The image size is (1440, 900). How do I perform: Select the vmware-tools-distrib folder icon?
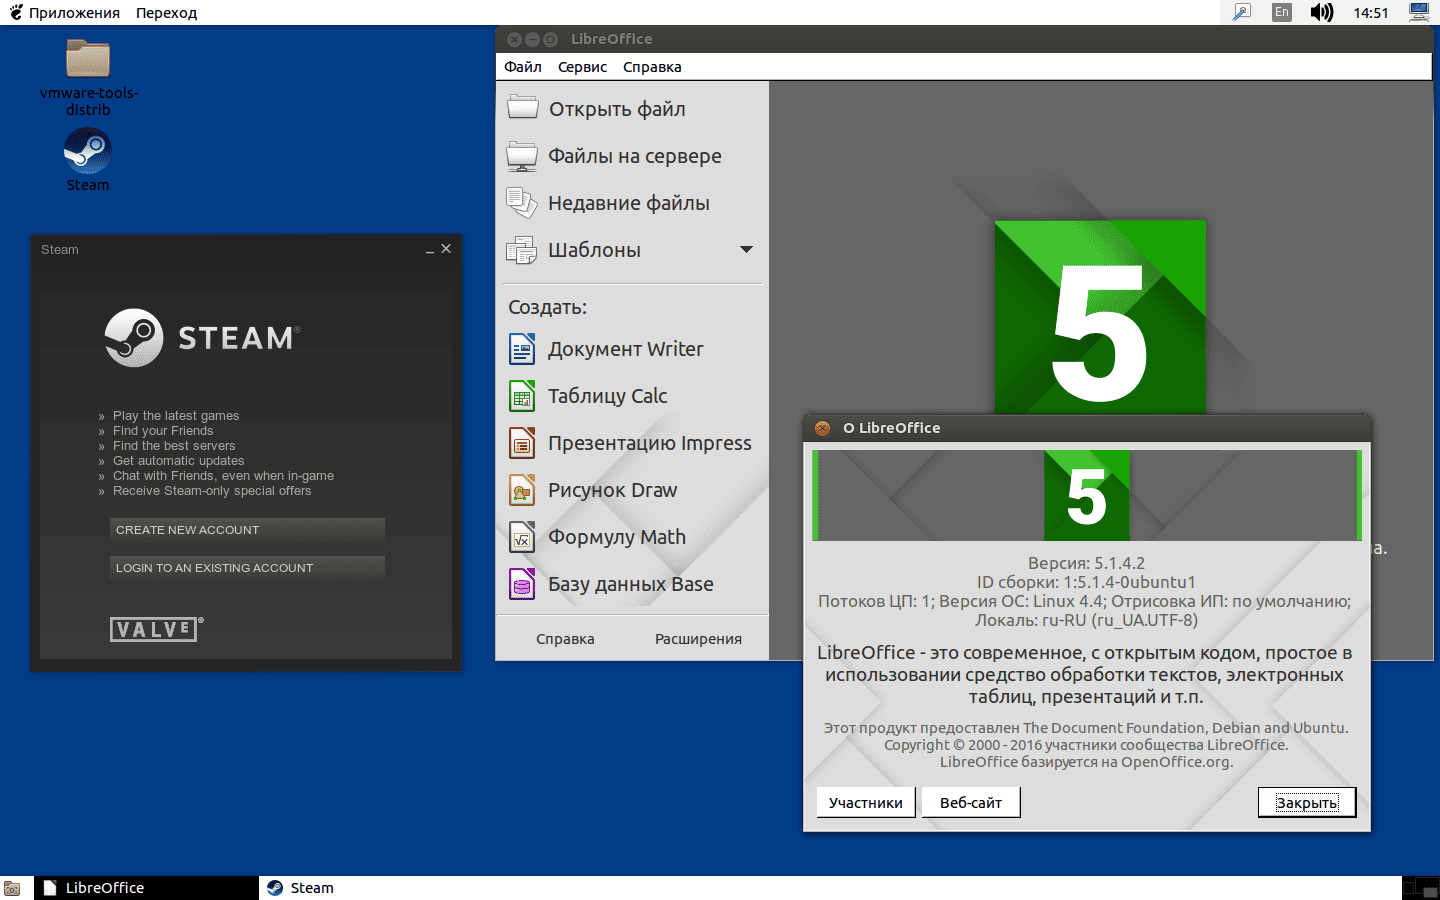[88, 59]
